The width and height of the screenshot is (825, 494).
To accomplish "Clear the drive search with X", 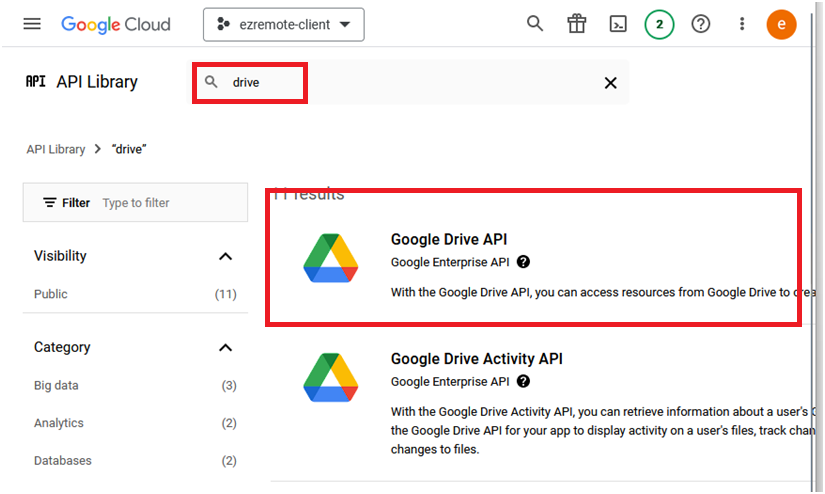I will (610, 83).
